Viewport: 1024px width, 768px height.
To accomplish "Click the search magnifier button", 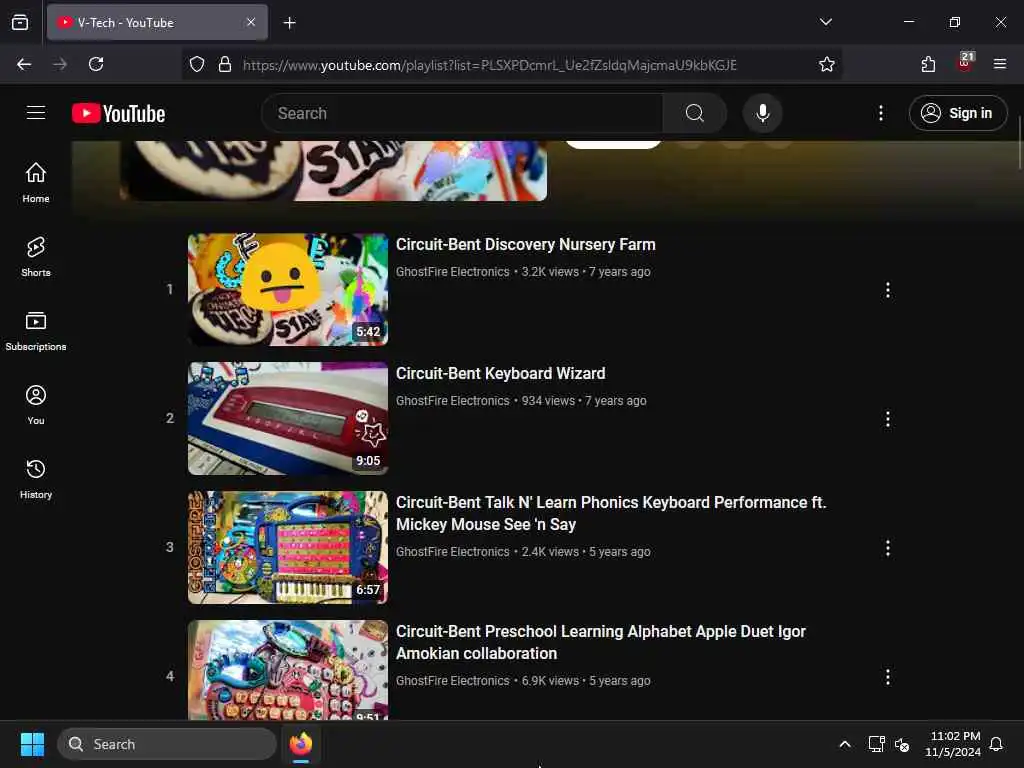I will tap(694, 113).
